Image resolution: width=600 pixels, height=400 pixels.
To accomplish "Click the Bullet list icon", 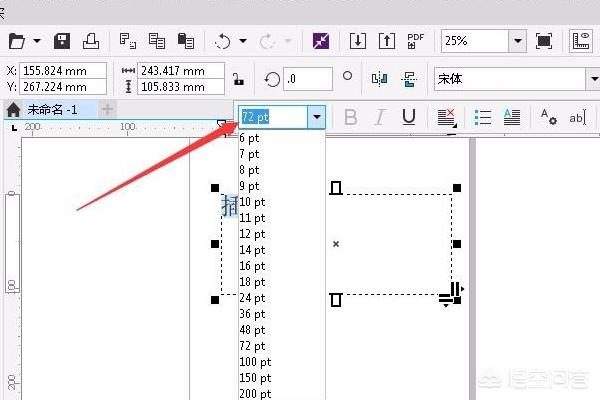I will pos(483,117).
